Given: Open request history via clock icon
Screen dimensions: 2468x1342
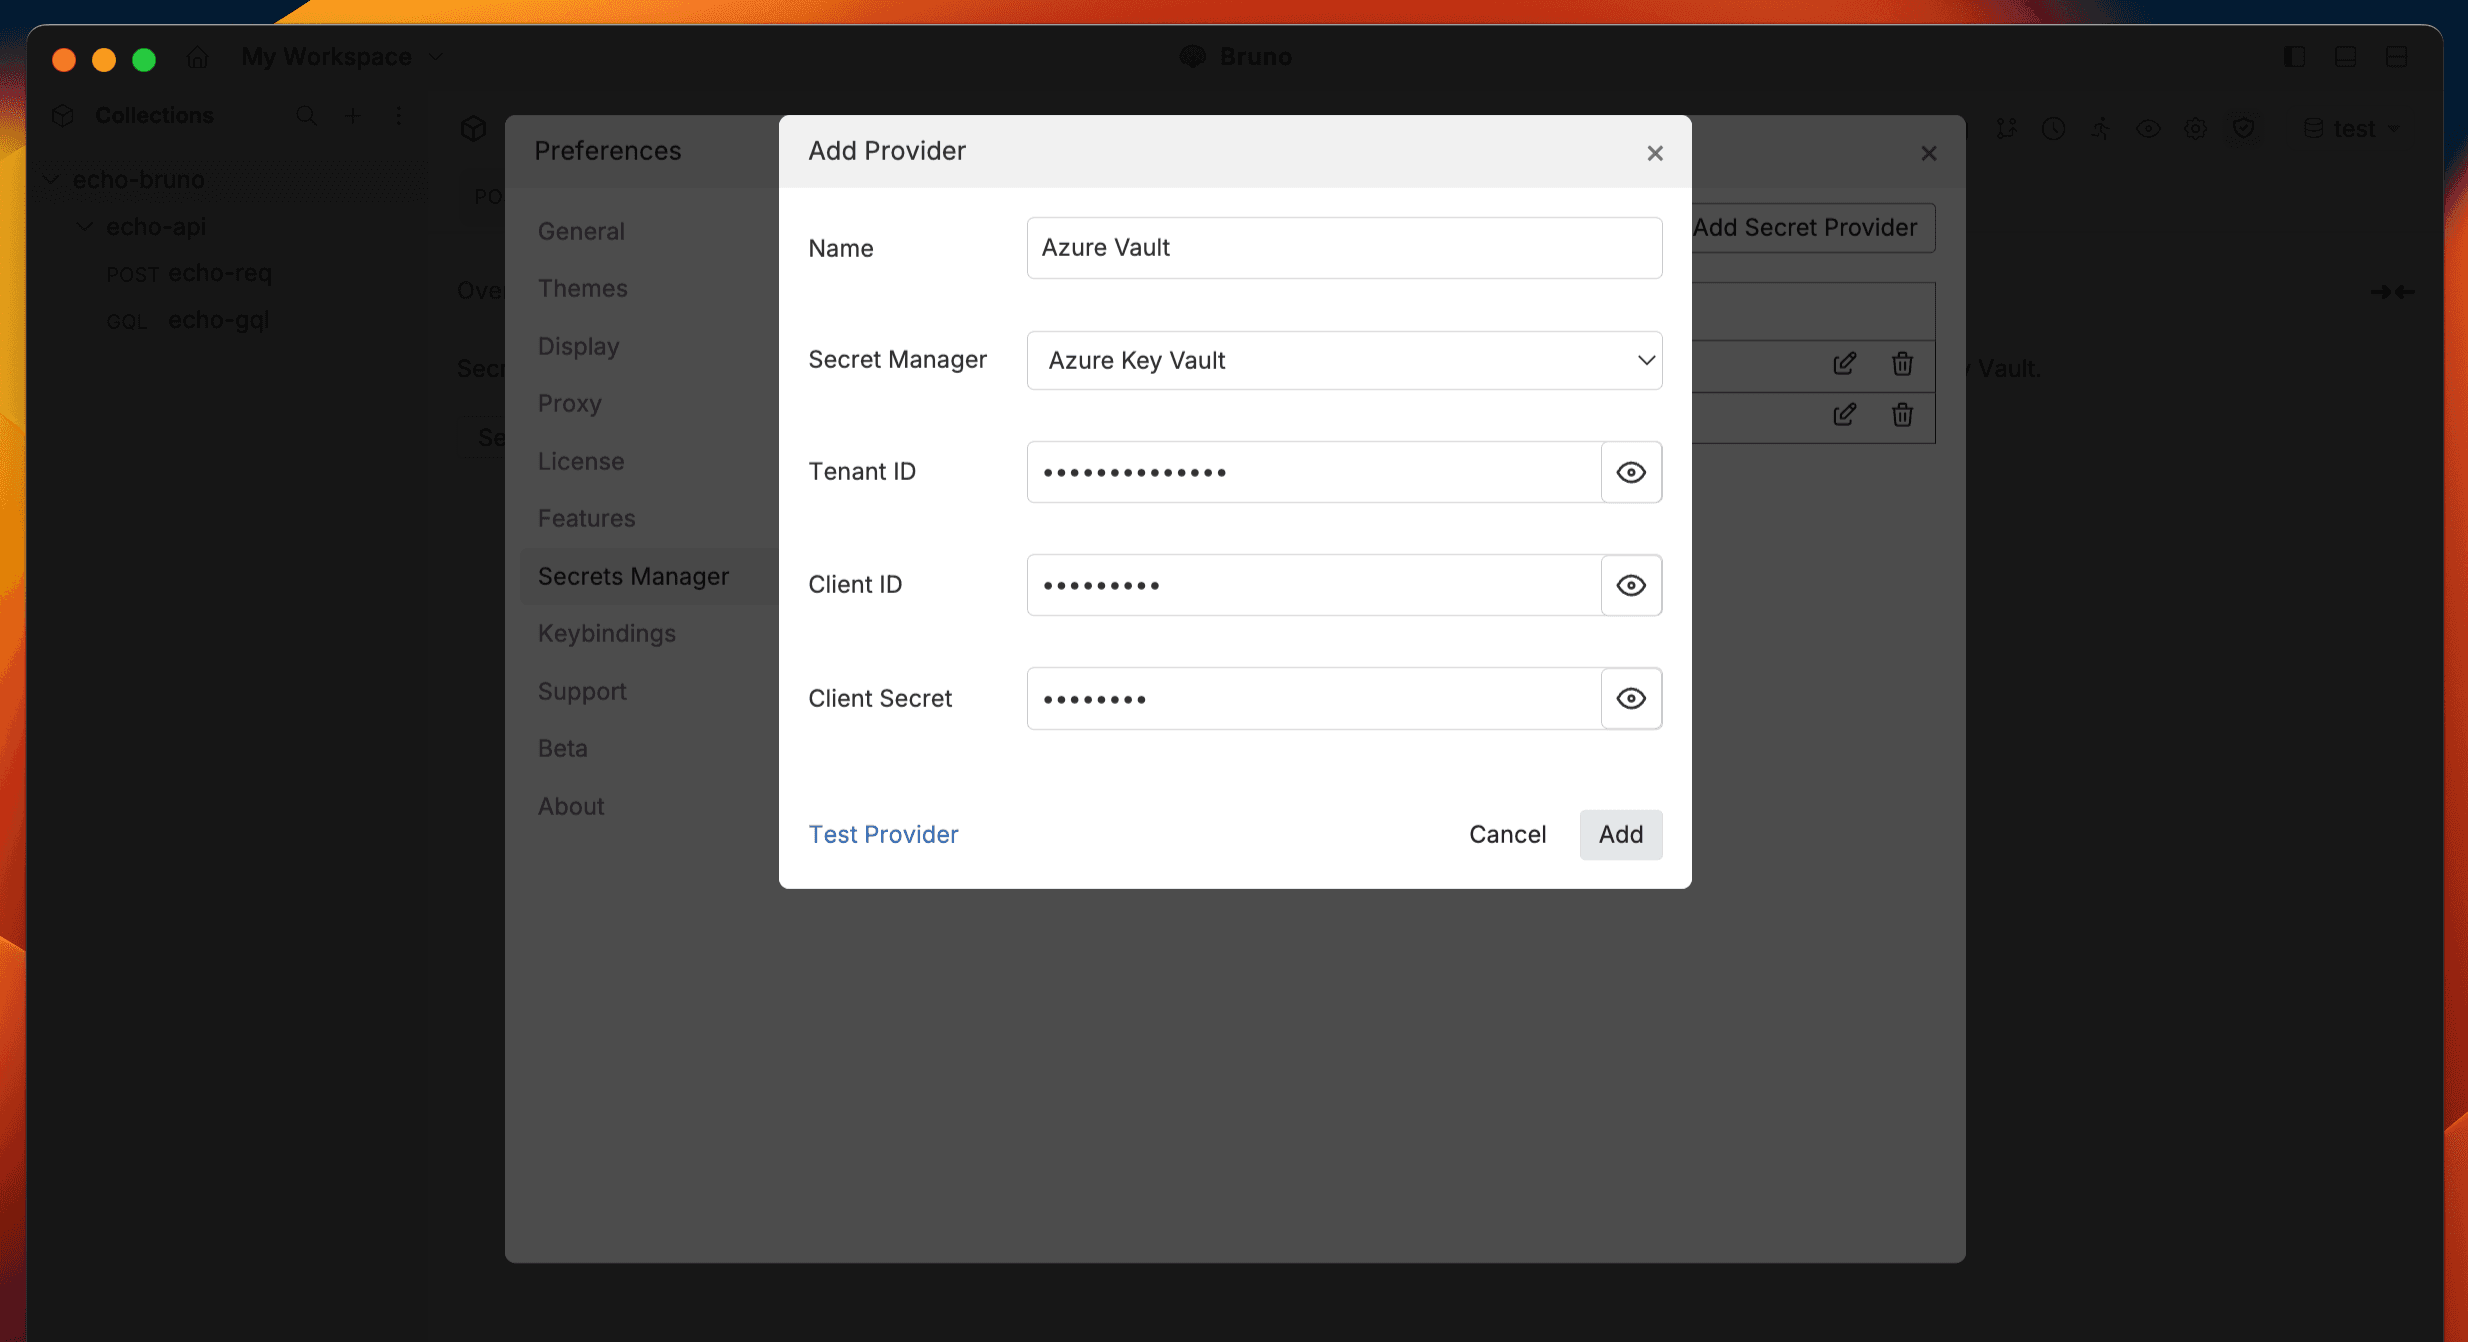Looking at the screenshot, I should coord(2054,128).
